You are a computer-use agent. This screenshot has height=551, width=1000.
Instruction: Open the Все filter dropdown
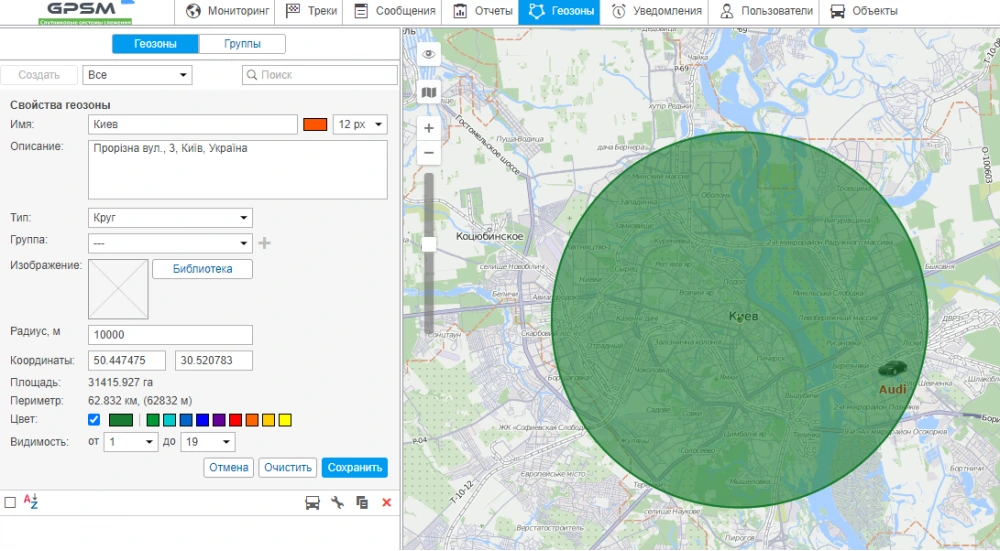[138, 75]
